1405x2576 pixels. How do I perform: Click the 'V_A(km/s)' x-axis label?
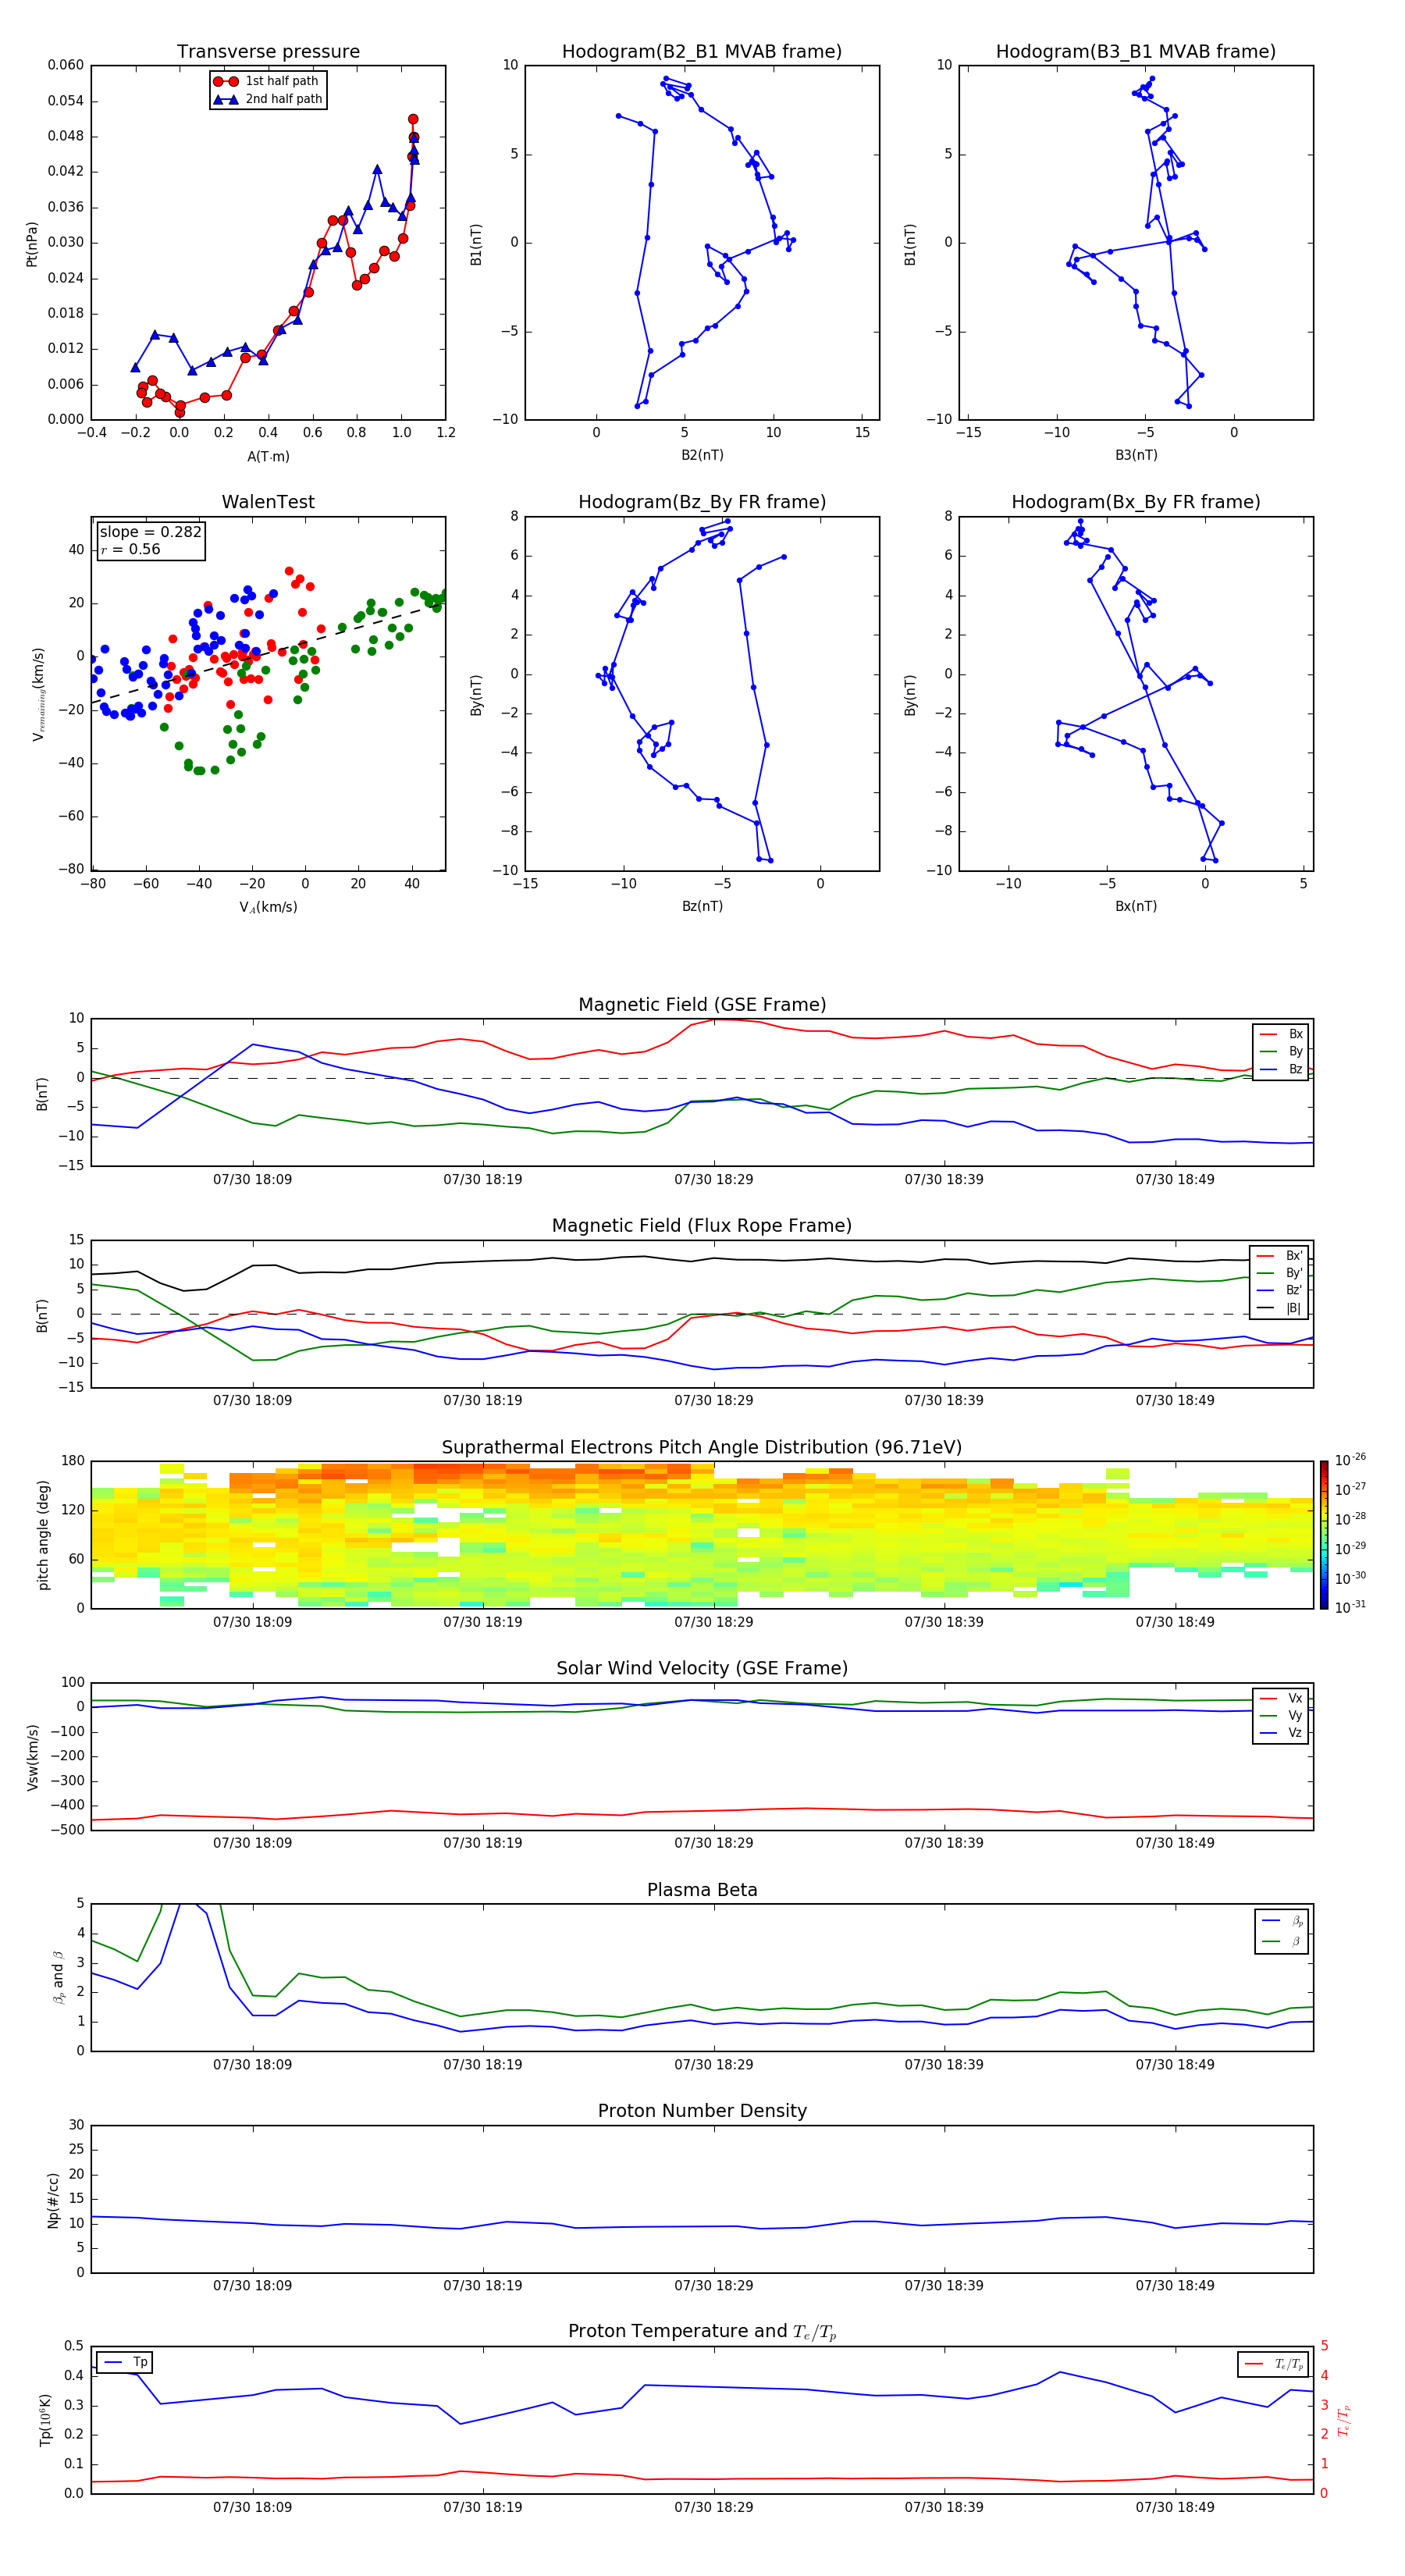(x=268, y=907)
